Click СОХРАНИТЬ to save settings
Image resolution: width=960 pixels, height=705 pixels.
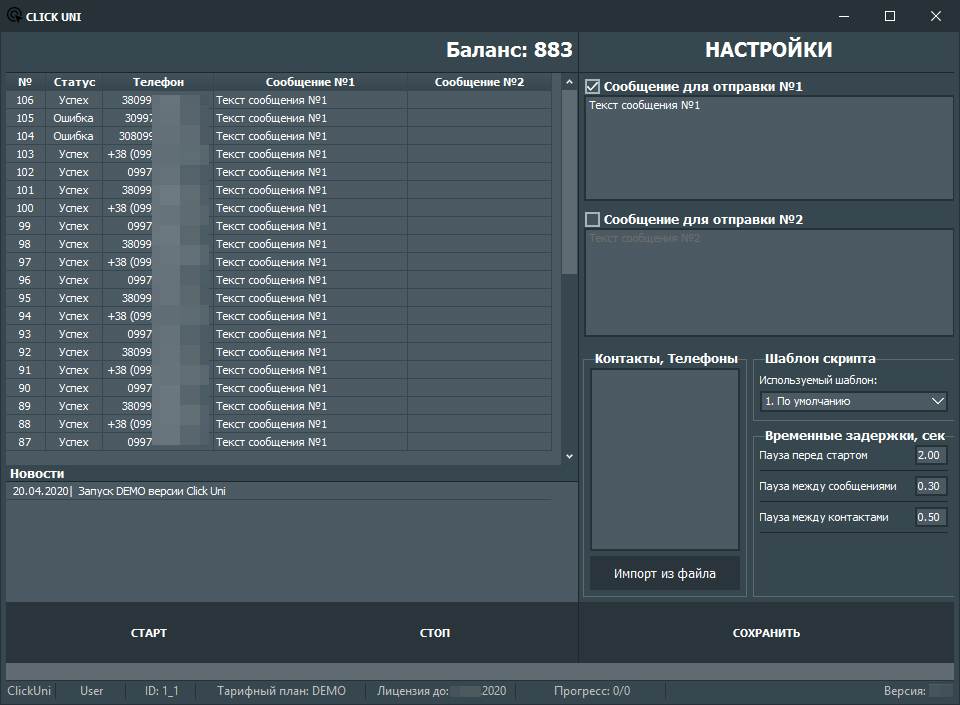tap(766, 633)
